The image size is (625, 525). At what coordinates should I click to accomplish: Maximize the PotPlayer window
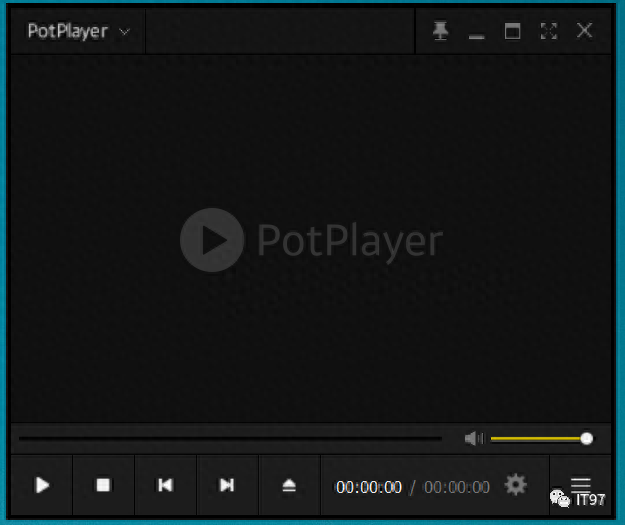click(512, 31)
